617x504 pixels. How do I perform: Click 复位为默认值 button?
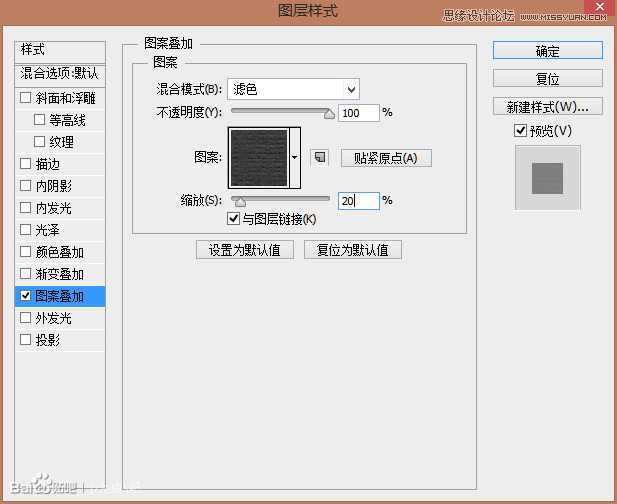tap(353, 250)
